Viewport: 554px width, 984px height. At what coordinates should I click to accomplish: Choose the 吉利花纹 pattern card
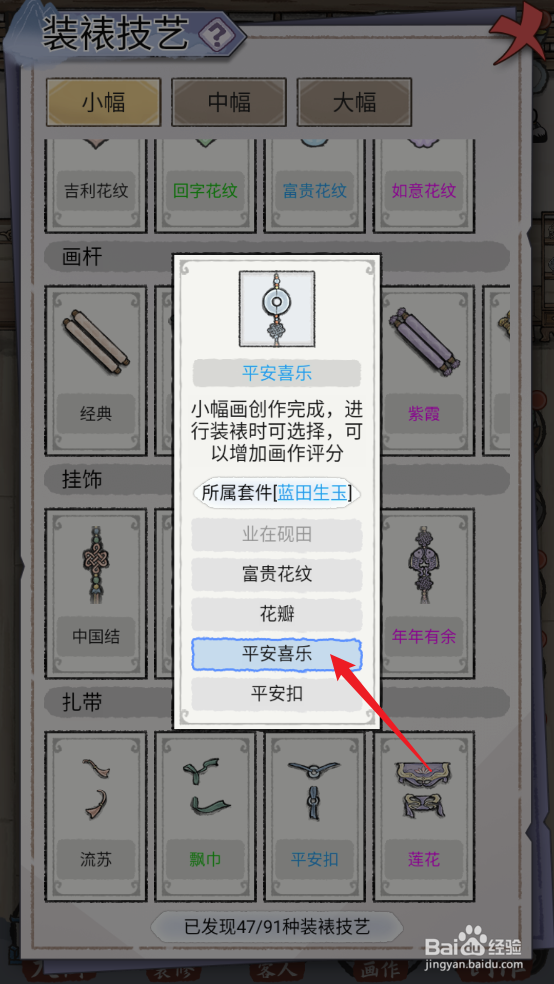95,186
